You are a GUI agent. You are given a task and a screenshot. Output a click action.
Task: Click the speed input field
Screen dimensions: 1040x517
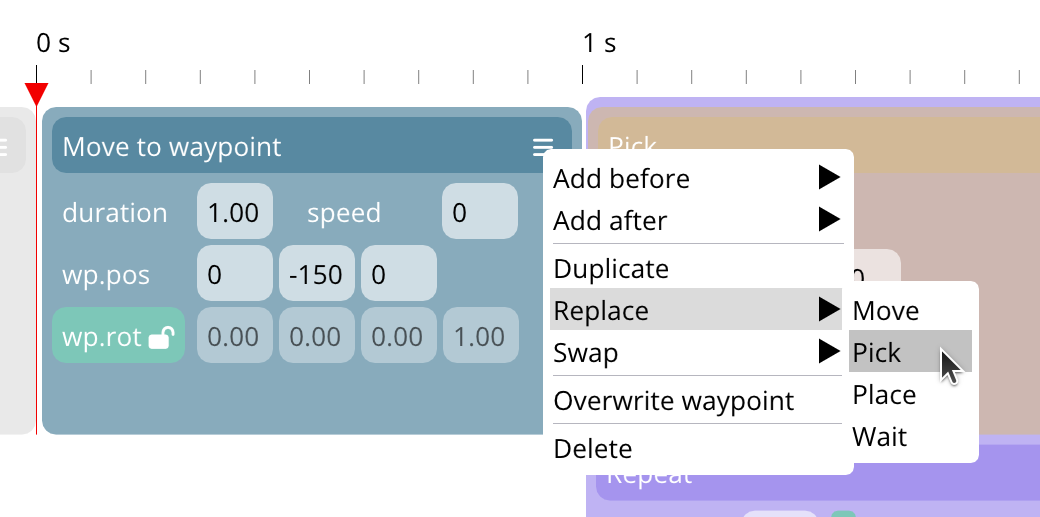tap(479, 213)
